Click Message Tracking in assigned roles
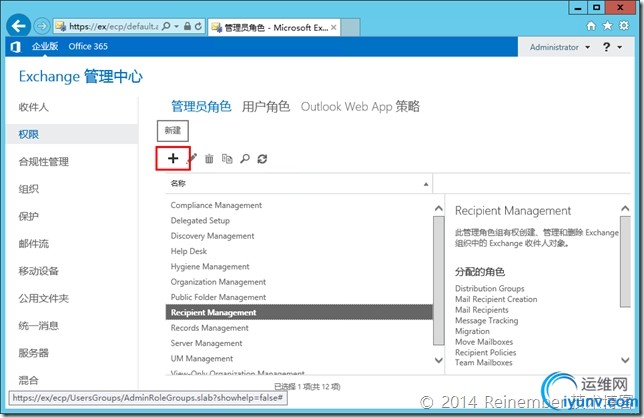This screenshot has width=644, height=418. (487, 321)
